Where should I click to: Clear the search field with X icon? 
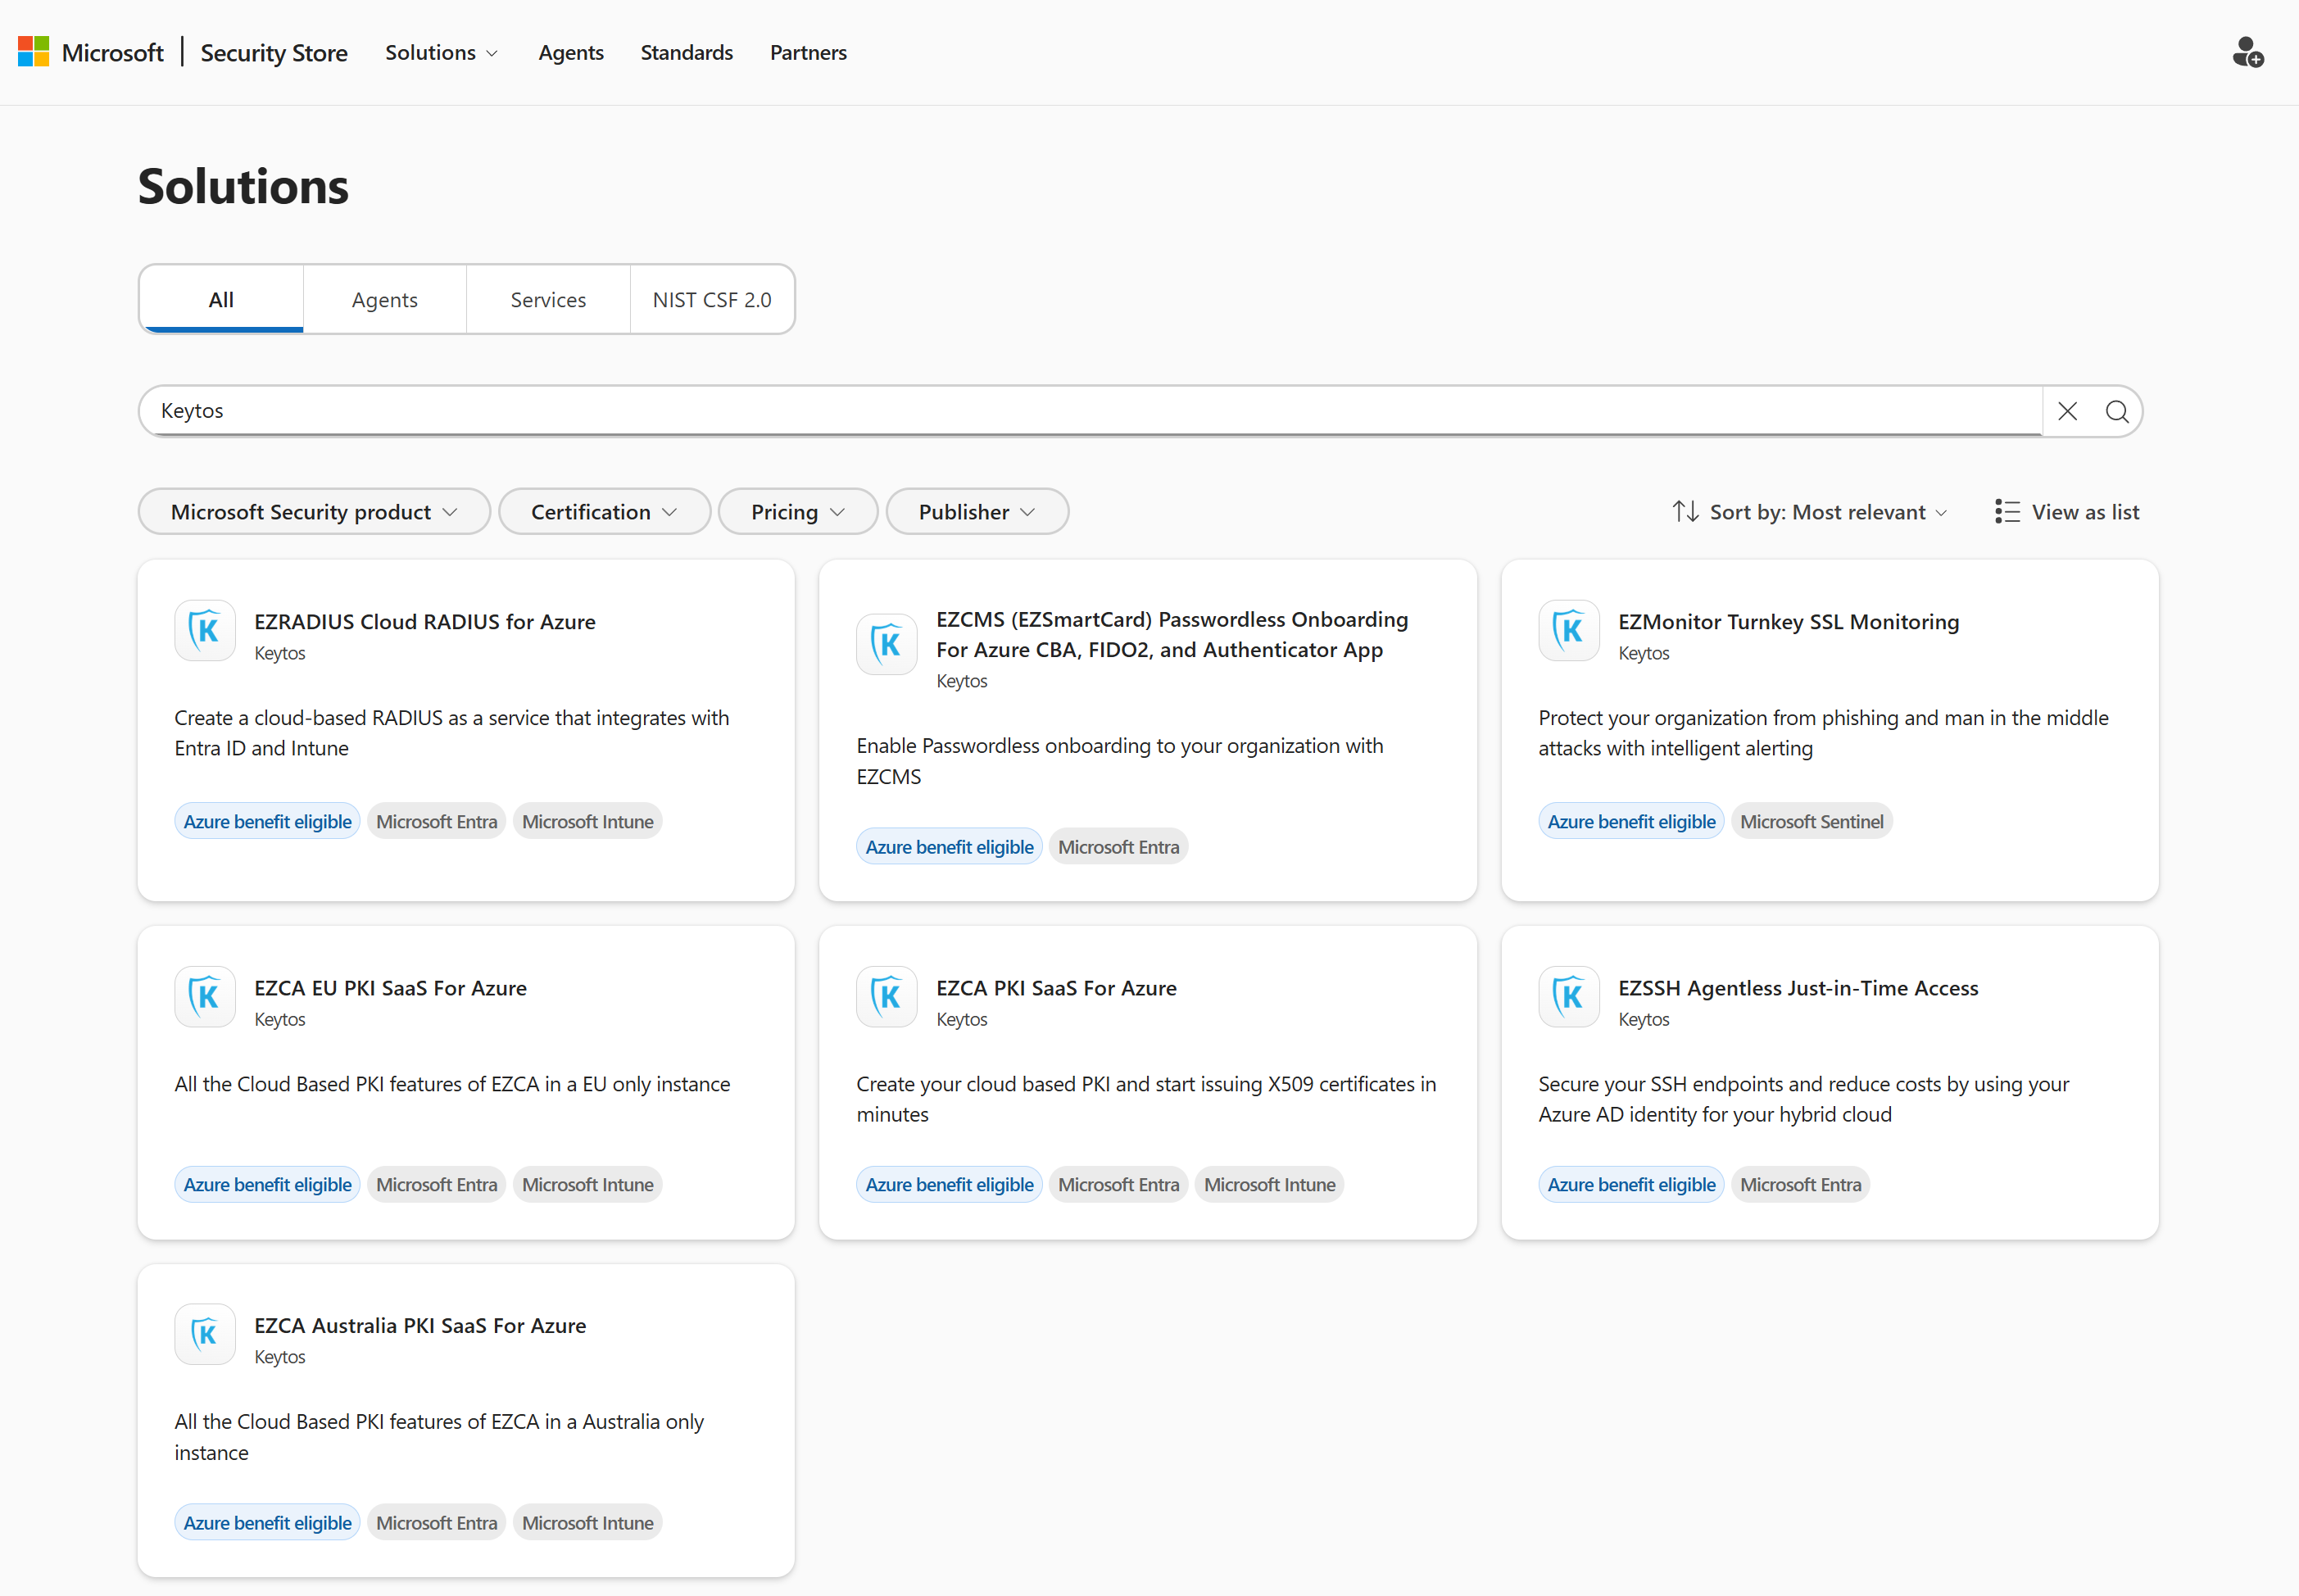point(2067,411)
